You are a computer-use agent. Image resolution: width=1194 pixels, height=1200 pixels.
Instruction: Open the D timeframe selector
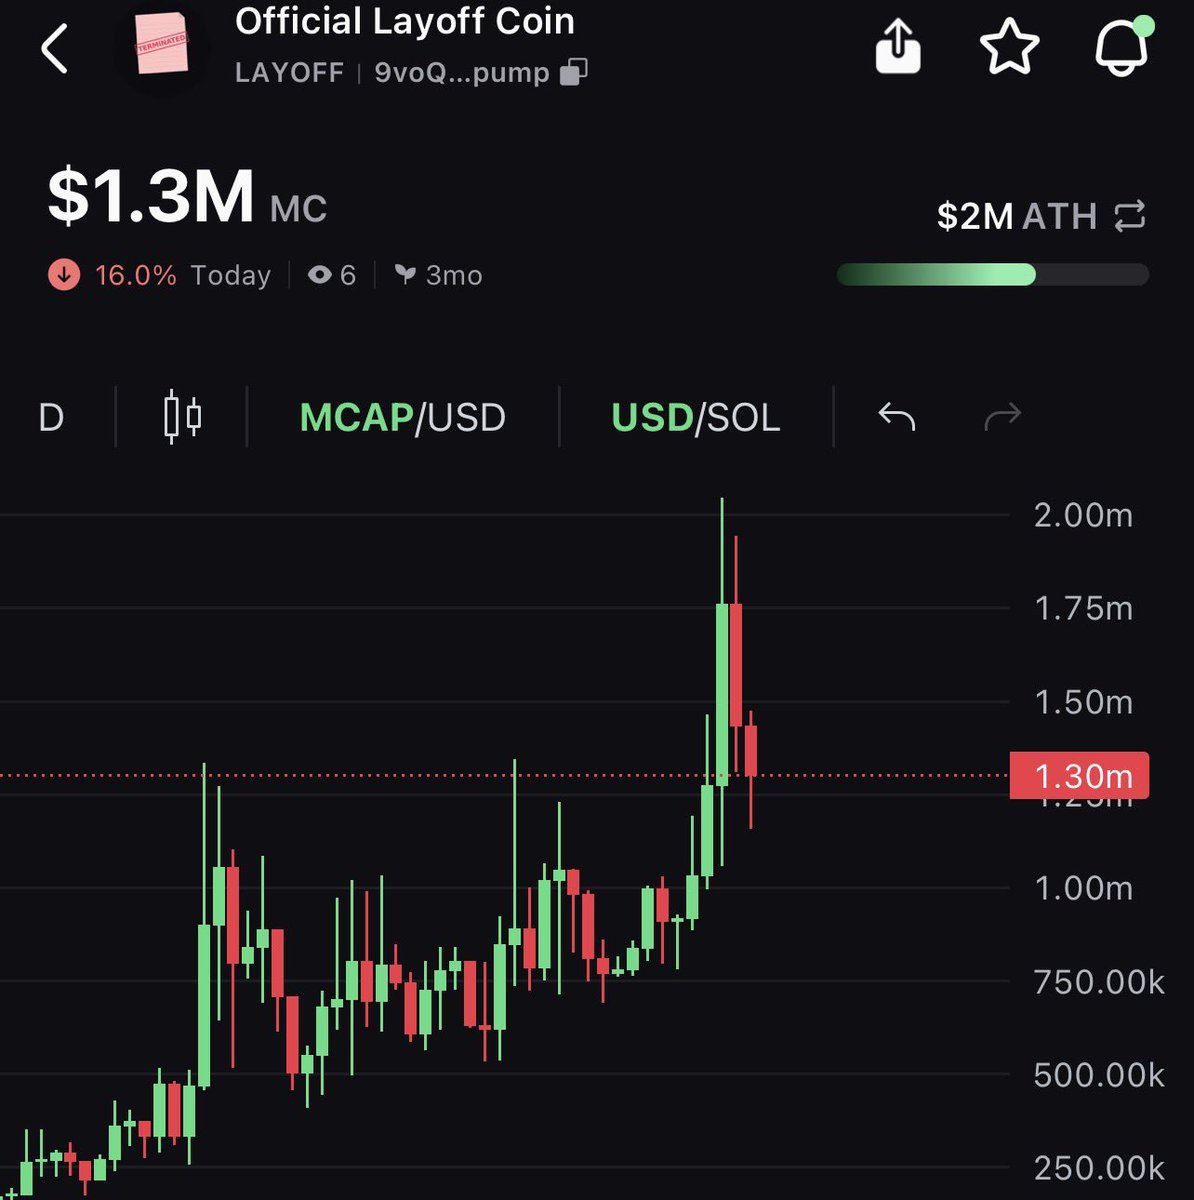click(x=51, y=417)
